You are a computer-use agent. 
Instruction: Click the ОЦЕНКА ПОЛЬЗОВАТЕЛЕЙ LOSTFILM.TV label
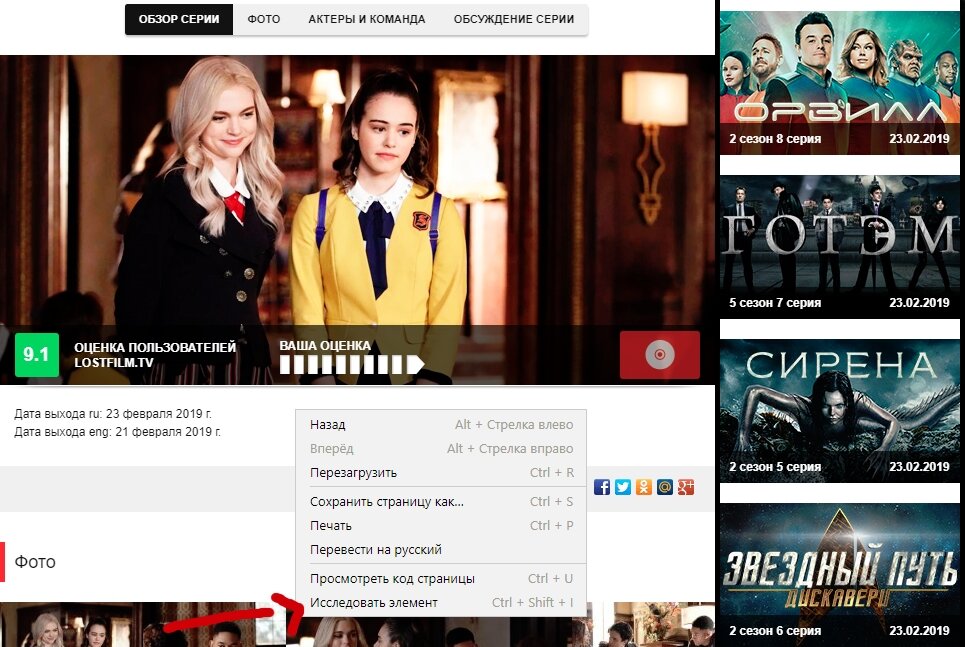(154, 355)
